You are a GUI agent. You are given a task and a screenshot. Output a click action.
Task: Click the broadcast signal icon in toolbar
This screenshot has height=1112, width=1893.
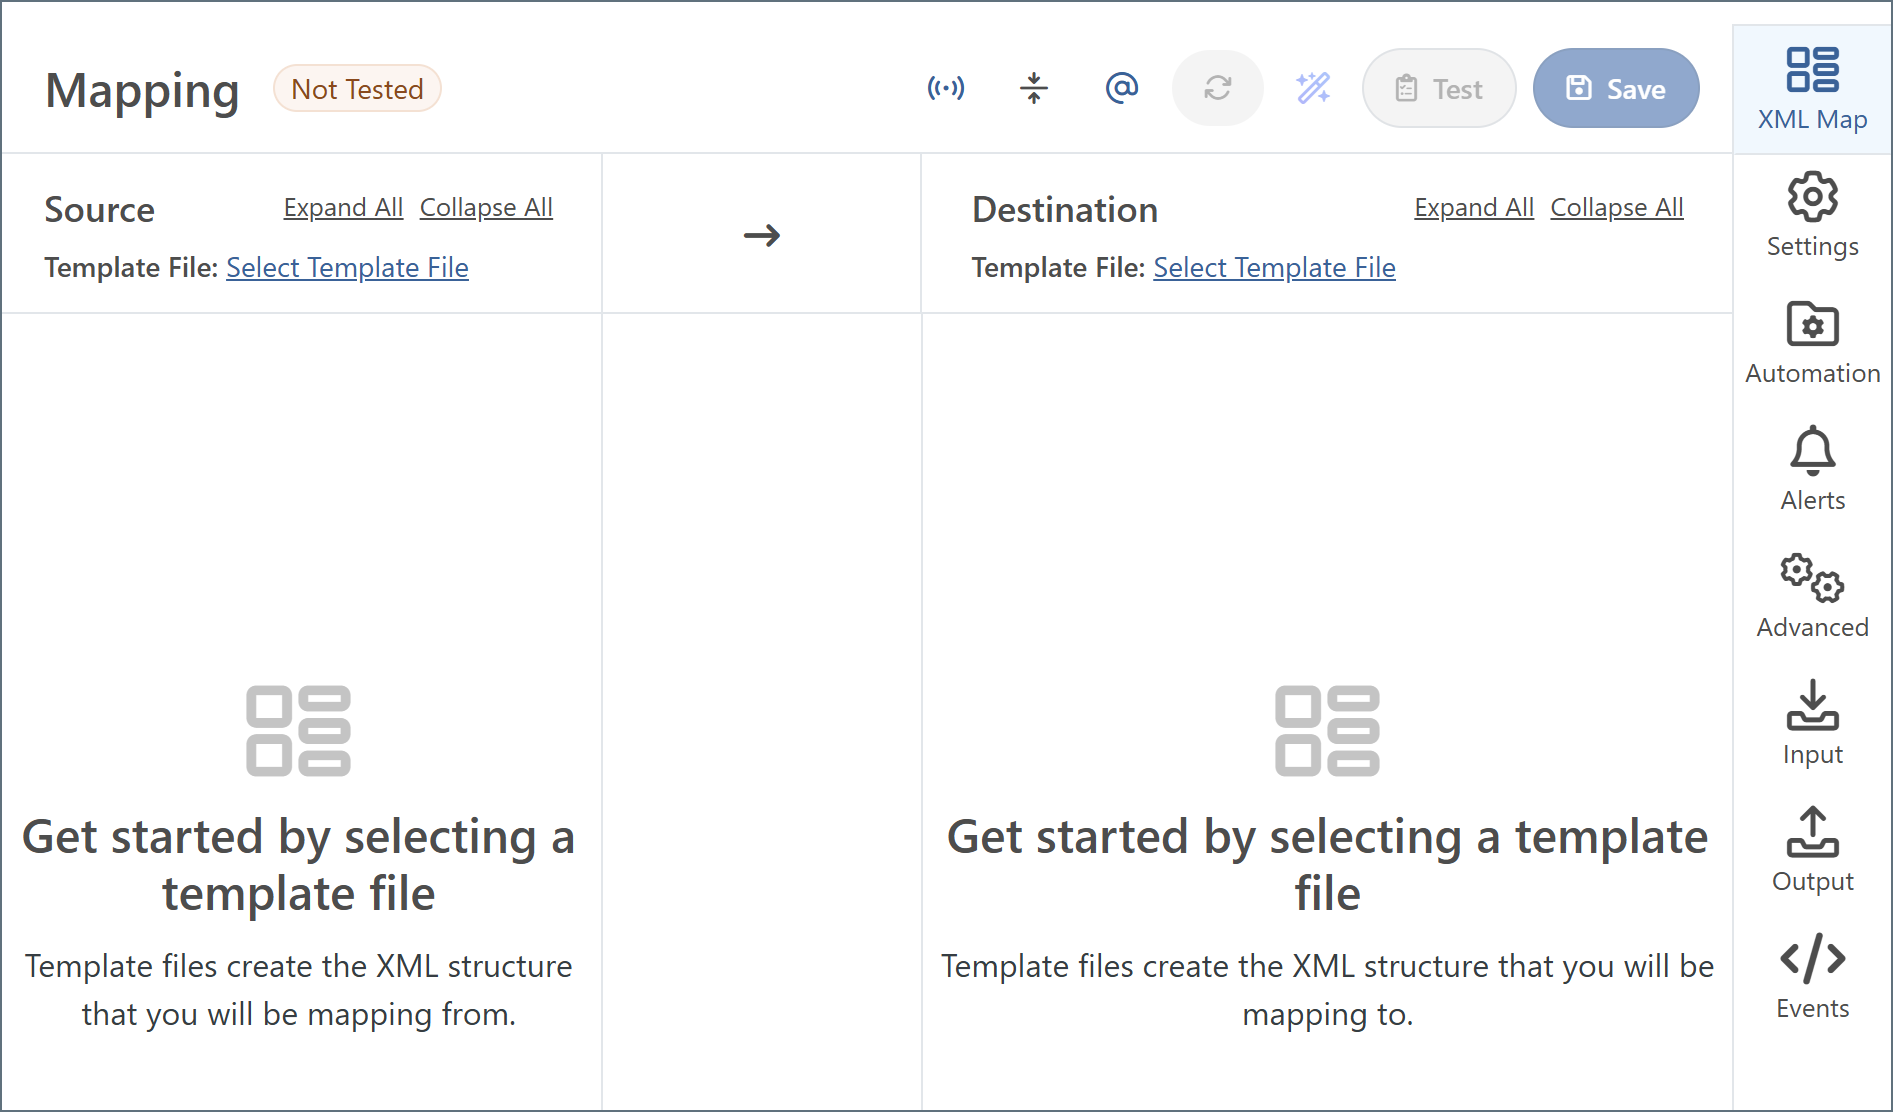(945, 89)
